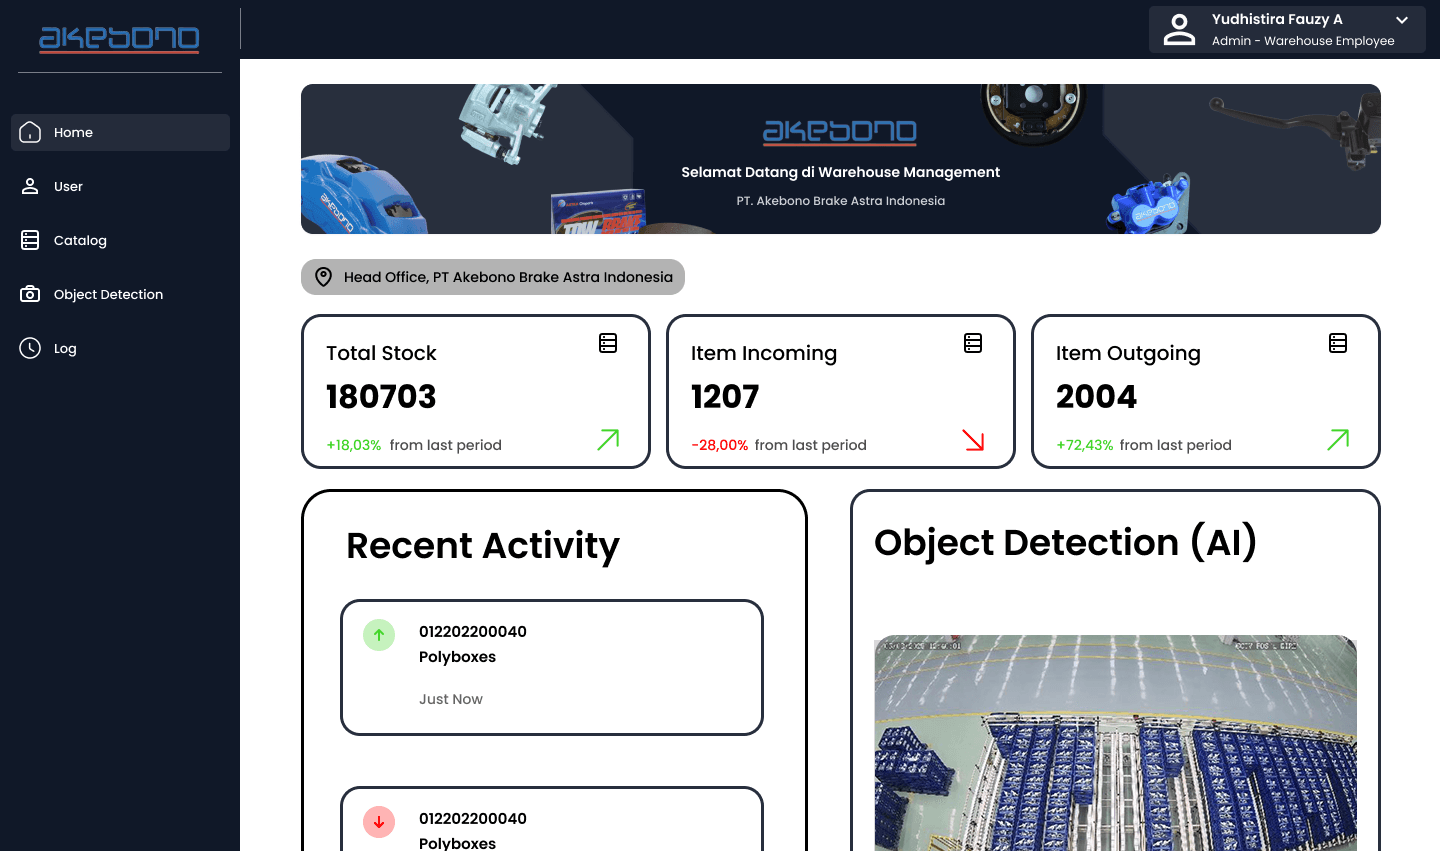The image size is (1440, 851).
Task: Open the first Polyboxes activity entry
Action: pyautogui.click(x=552, y=667)
